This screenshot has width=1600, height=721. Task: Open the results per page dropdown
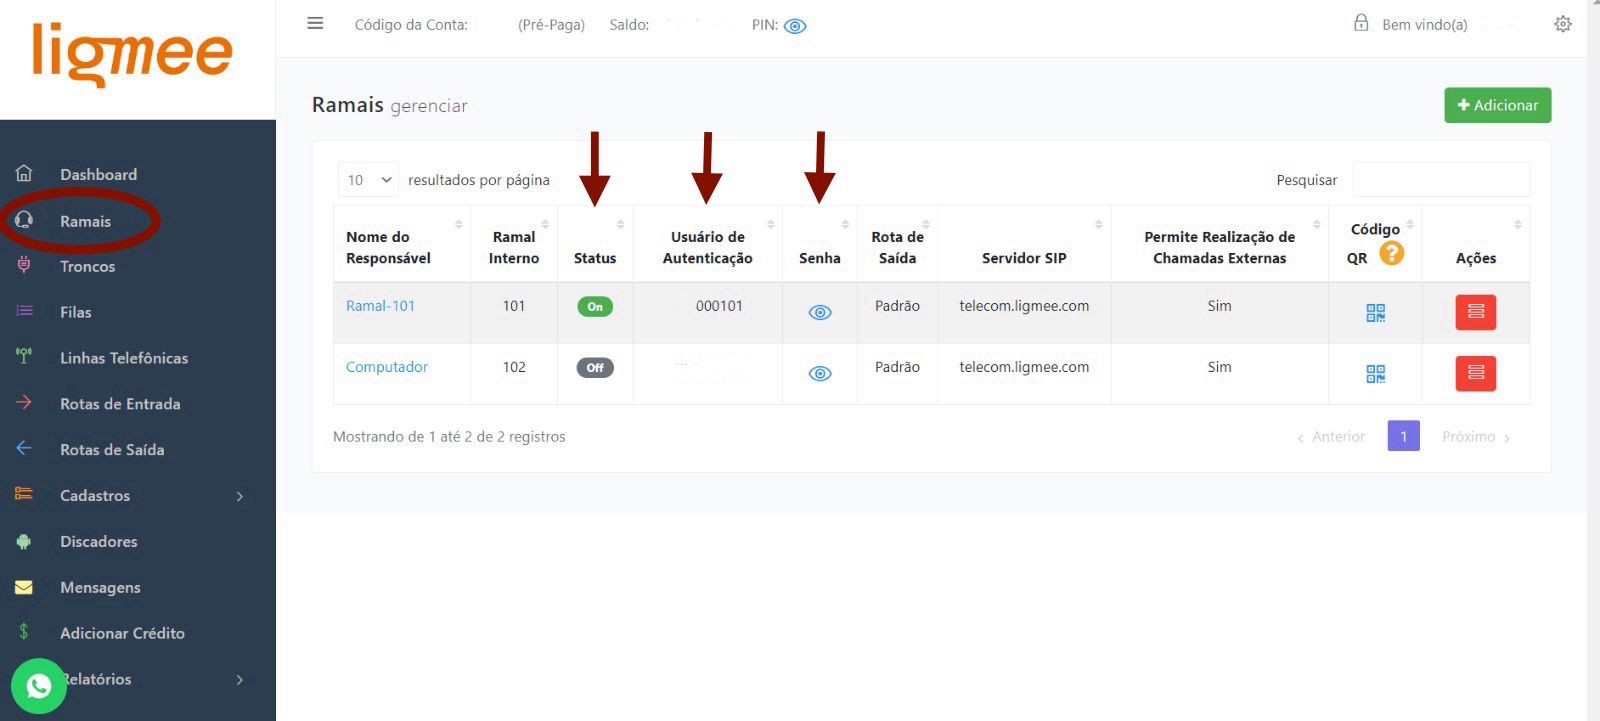pos(368,180)
